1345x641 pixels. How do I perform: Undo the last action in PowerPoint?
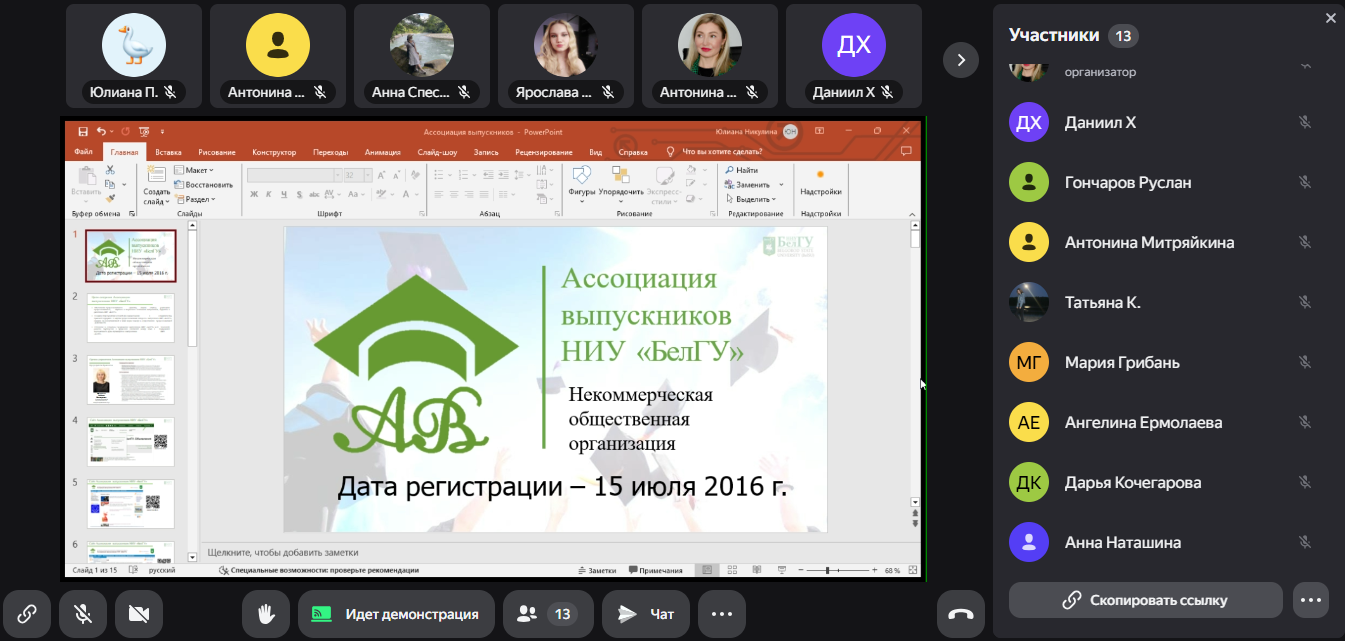(x=101, y=131)
